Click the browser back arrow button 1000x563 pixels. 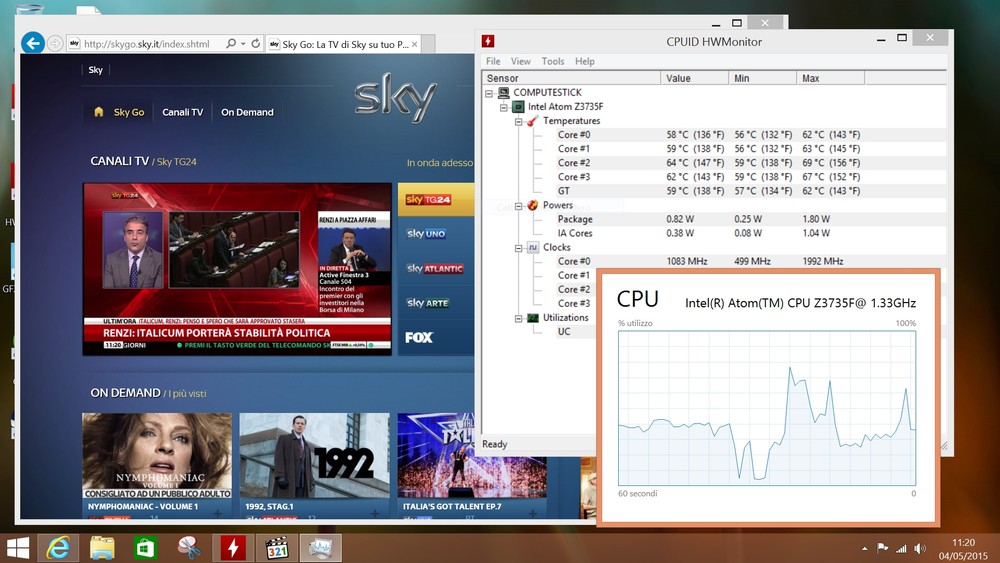coord(33,43)
